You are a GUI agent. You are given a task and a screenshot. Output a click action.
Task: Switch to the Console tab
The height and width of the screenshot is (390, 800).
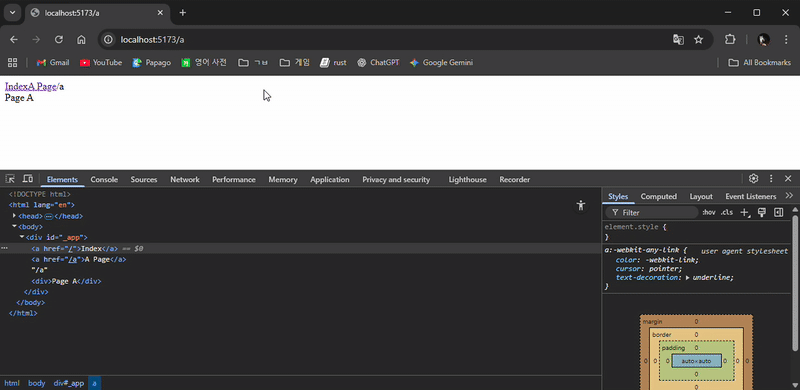coord(104,180)
